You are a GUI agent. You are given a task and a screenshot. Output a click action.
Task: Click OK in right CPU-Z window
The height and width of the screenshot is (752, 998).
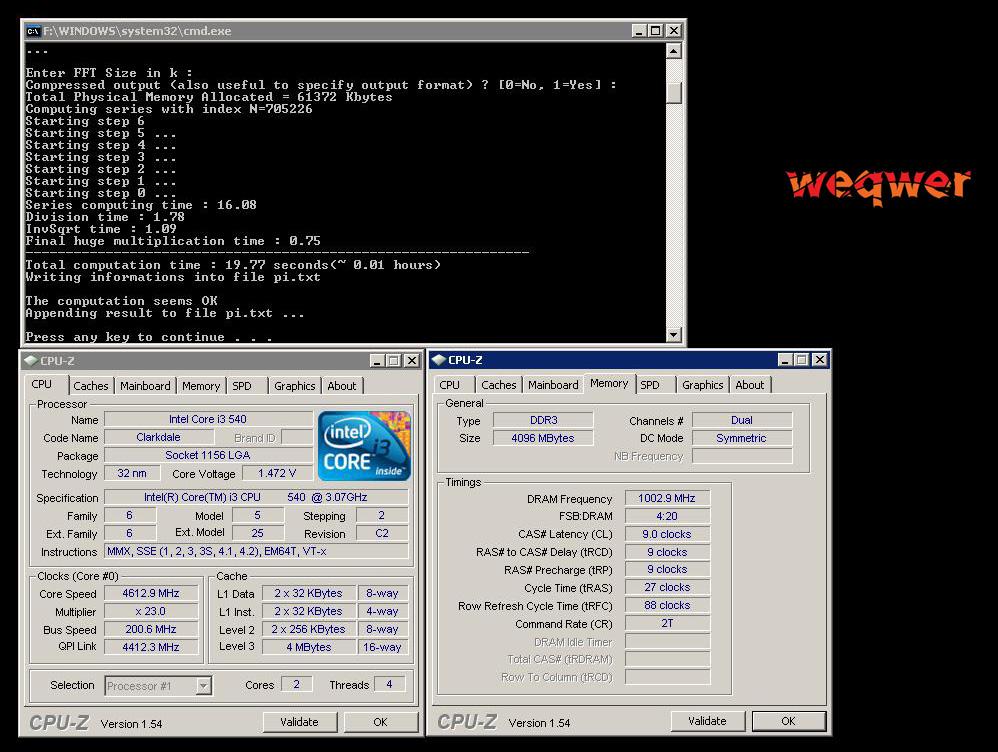click(789, 721)
